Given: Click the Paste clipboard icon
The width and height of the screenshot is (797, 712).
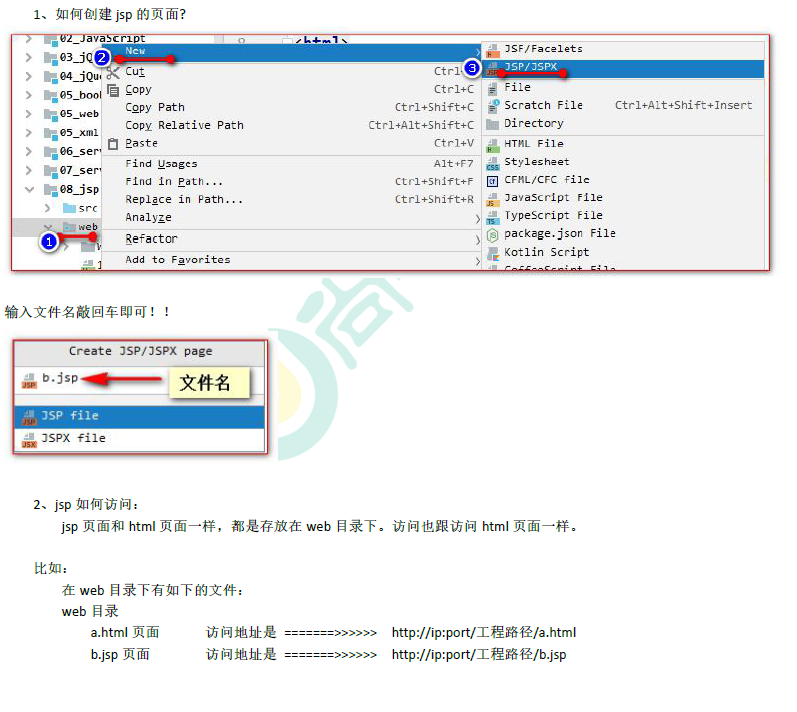Looking at the screenshot, I should point(113,144).
